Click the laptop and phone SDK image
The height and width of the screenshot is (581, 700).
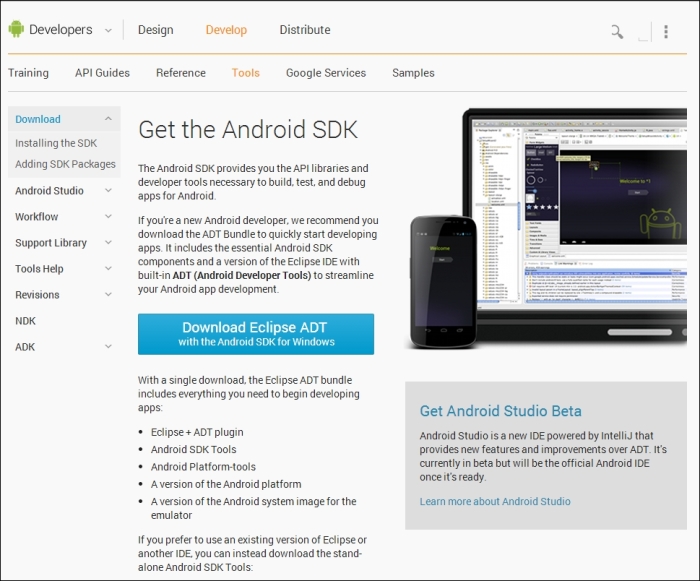pos(548,228)
